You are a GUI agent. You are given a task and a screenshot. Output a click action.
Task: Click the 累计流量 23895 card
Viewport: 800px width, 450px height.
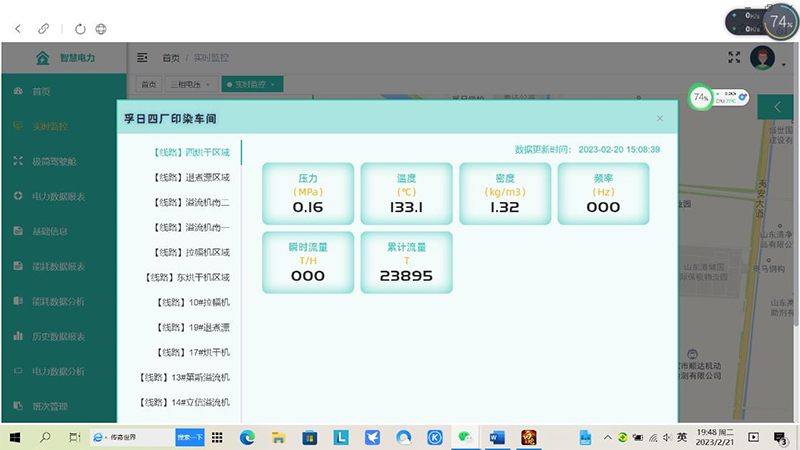pos(407,263)
